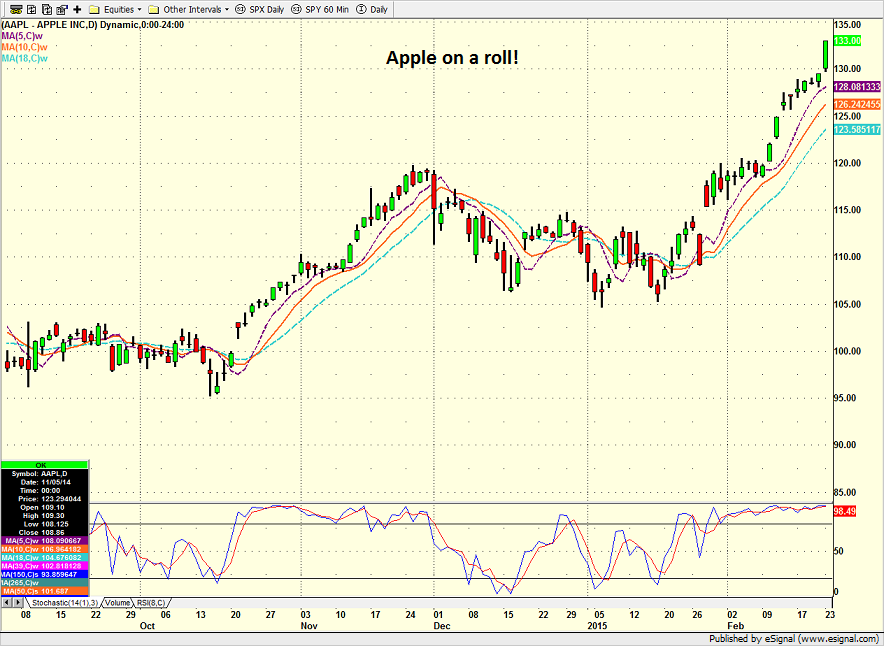This screenshot has width=884, height=646.
Task: Select the orange MA(10,C)w legend label
Action: [24, 47]
